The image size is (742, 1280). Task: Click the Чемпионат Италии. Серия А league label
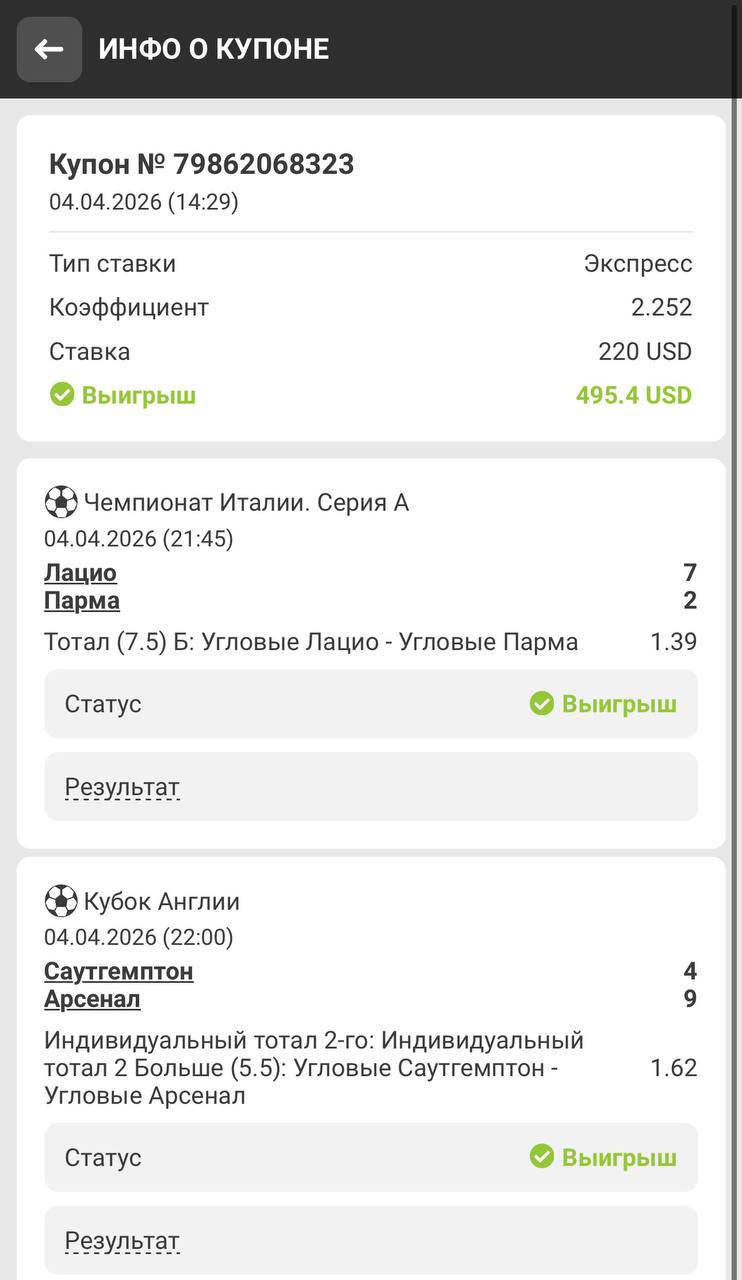point(246,502)
